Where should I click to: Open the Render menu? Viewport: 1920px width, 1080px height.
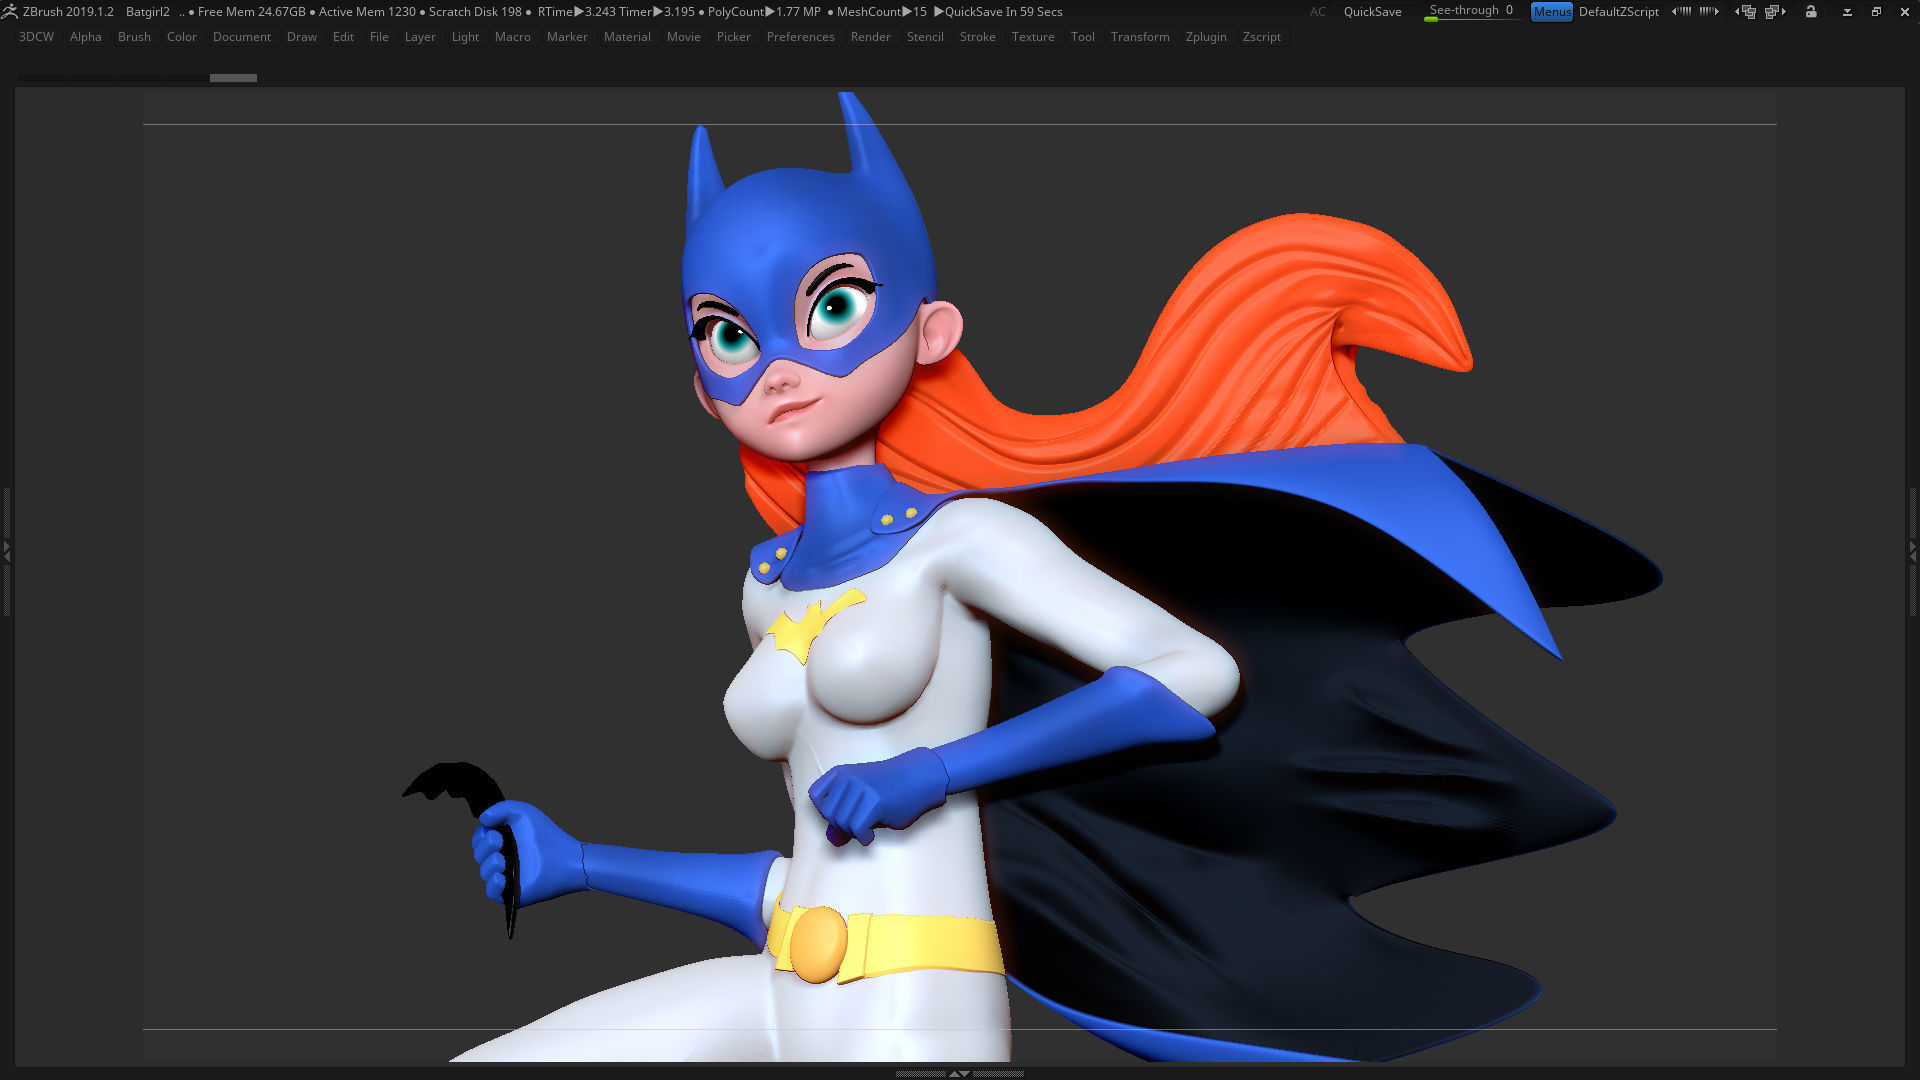pyautogui.click(x=871, y=37)
